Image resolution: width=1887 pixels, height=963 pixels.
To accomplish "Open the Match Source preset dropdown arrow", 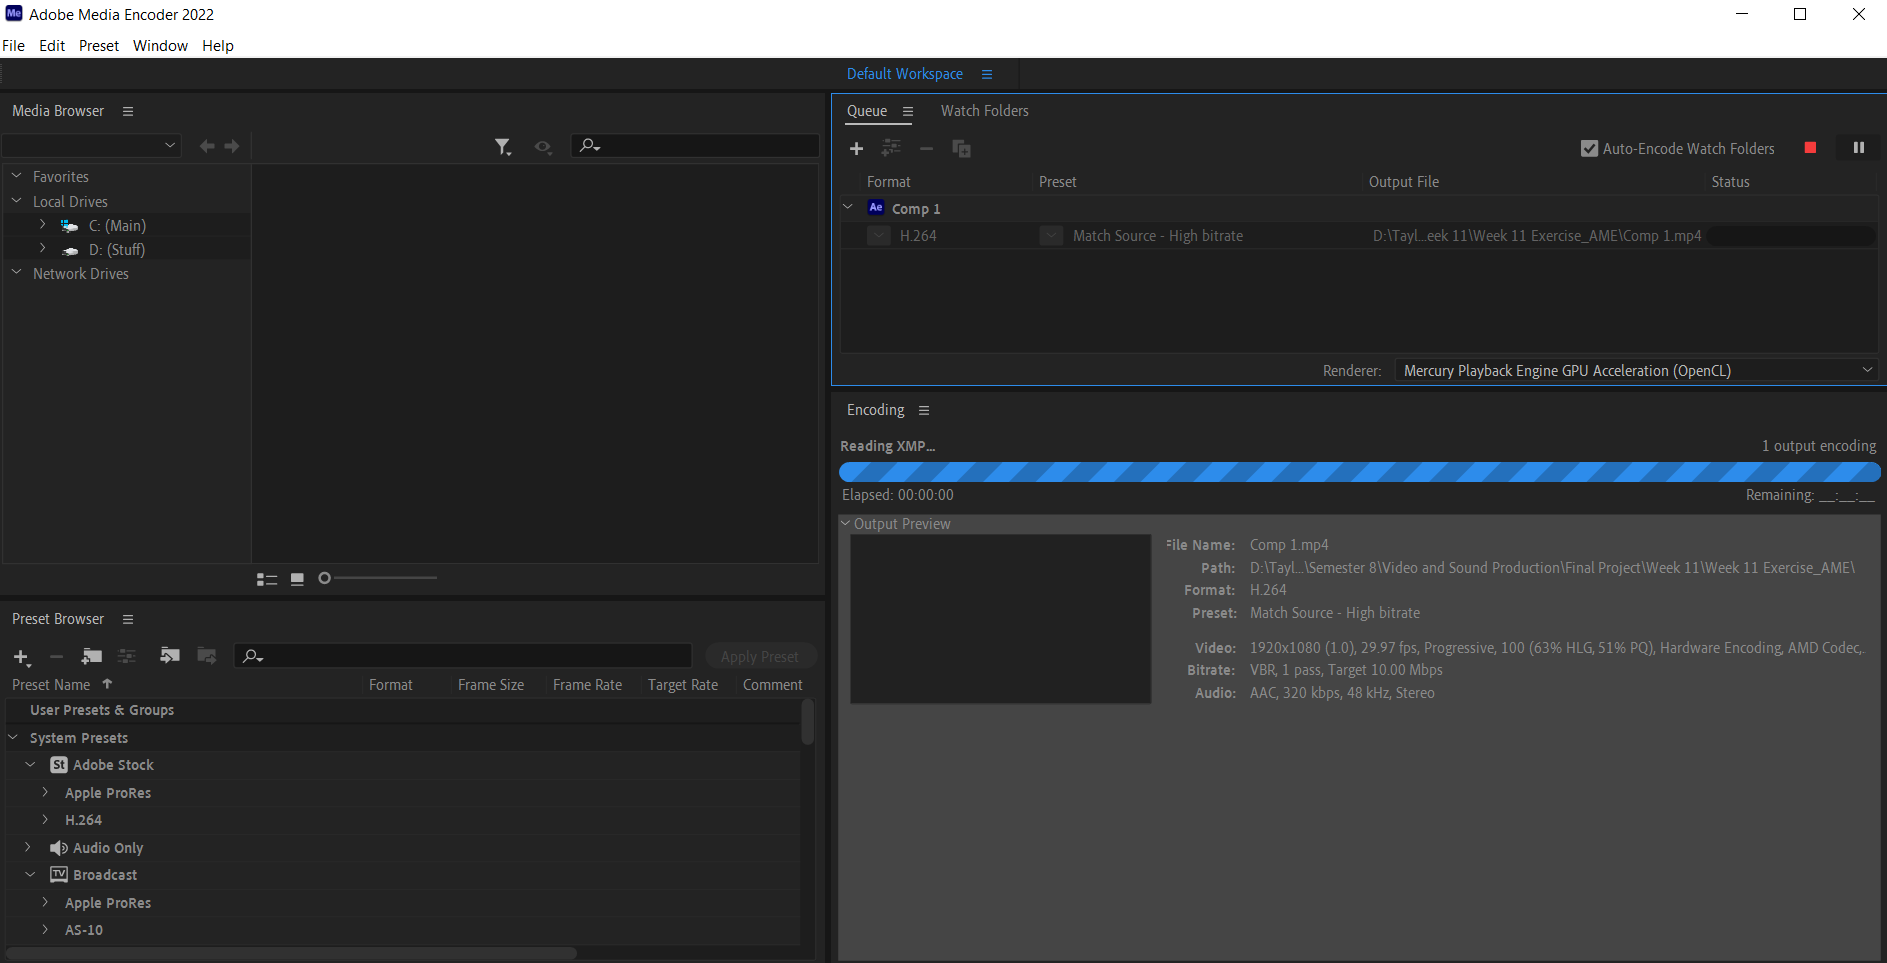I will click(1051, 236).
